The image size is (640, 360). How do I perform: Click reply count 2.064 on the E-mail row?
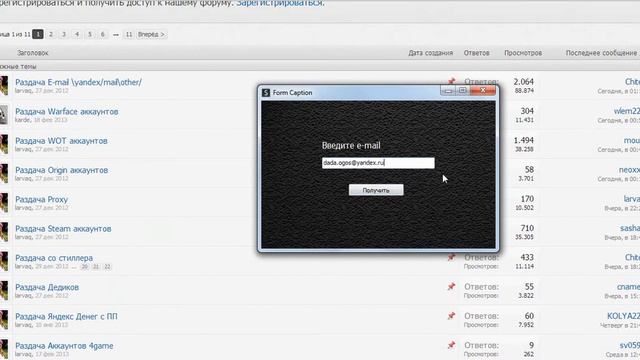pos(524,82)
